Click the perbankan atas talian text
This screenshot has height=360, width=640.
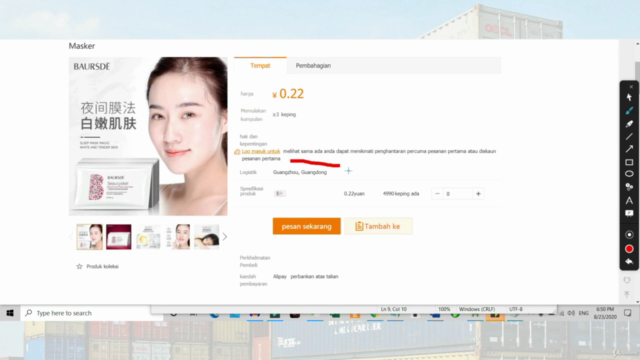pyautogui.click(x=314, y=276)
